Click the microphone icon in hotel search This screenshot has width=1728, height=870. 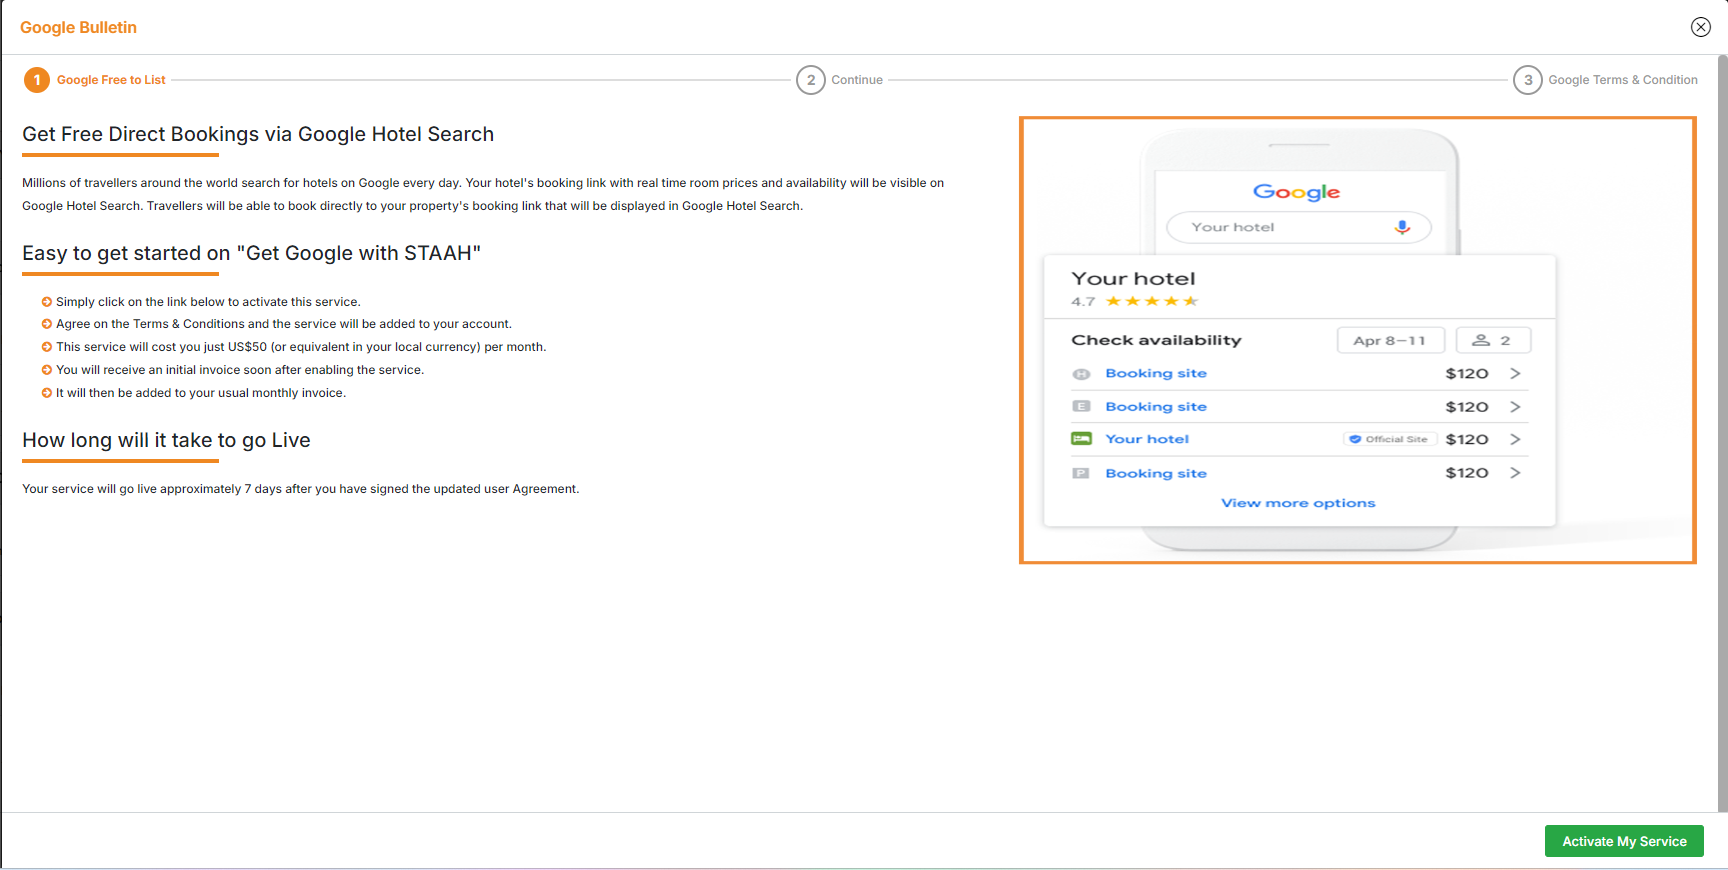pos(1402,227)
